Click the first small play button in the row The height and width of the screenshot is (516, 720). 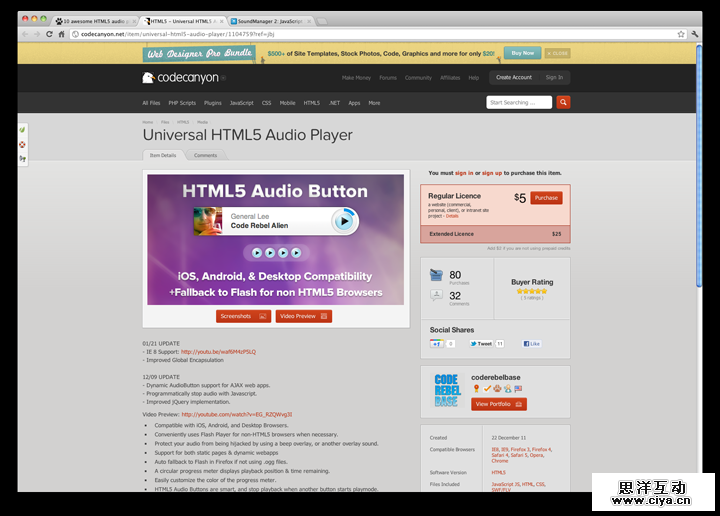pyautogui.click(x=257, y=252)
